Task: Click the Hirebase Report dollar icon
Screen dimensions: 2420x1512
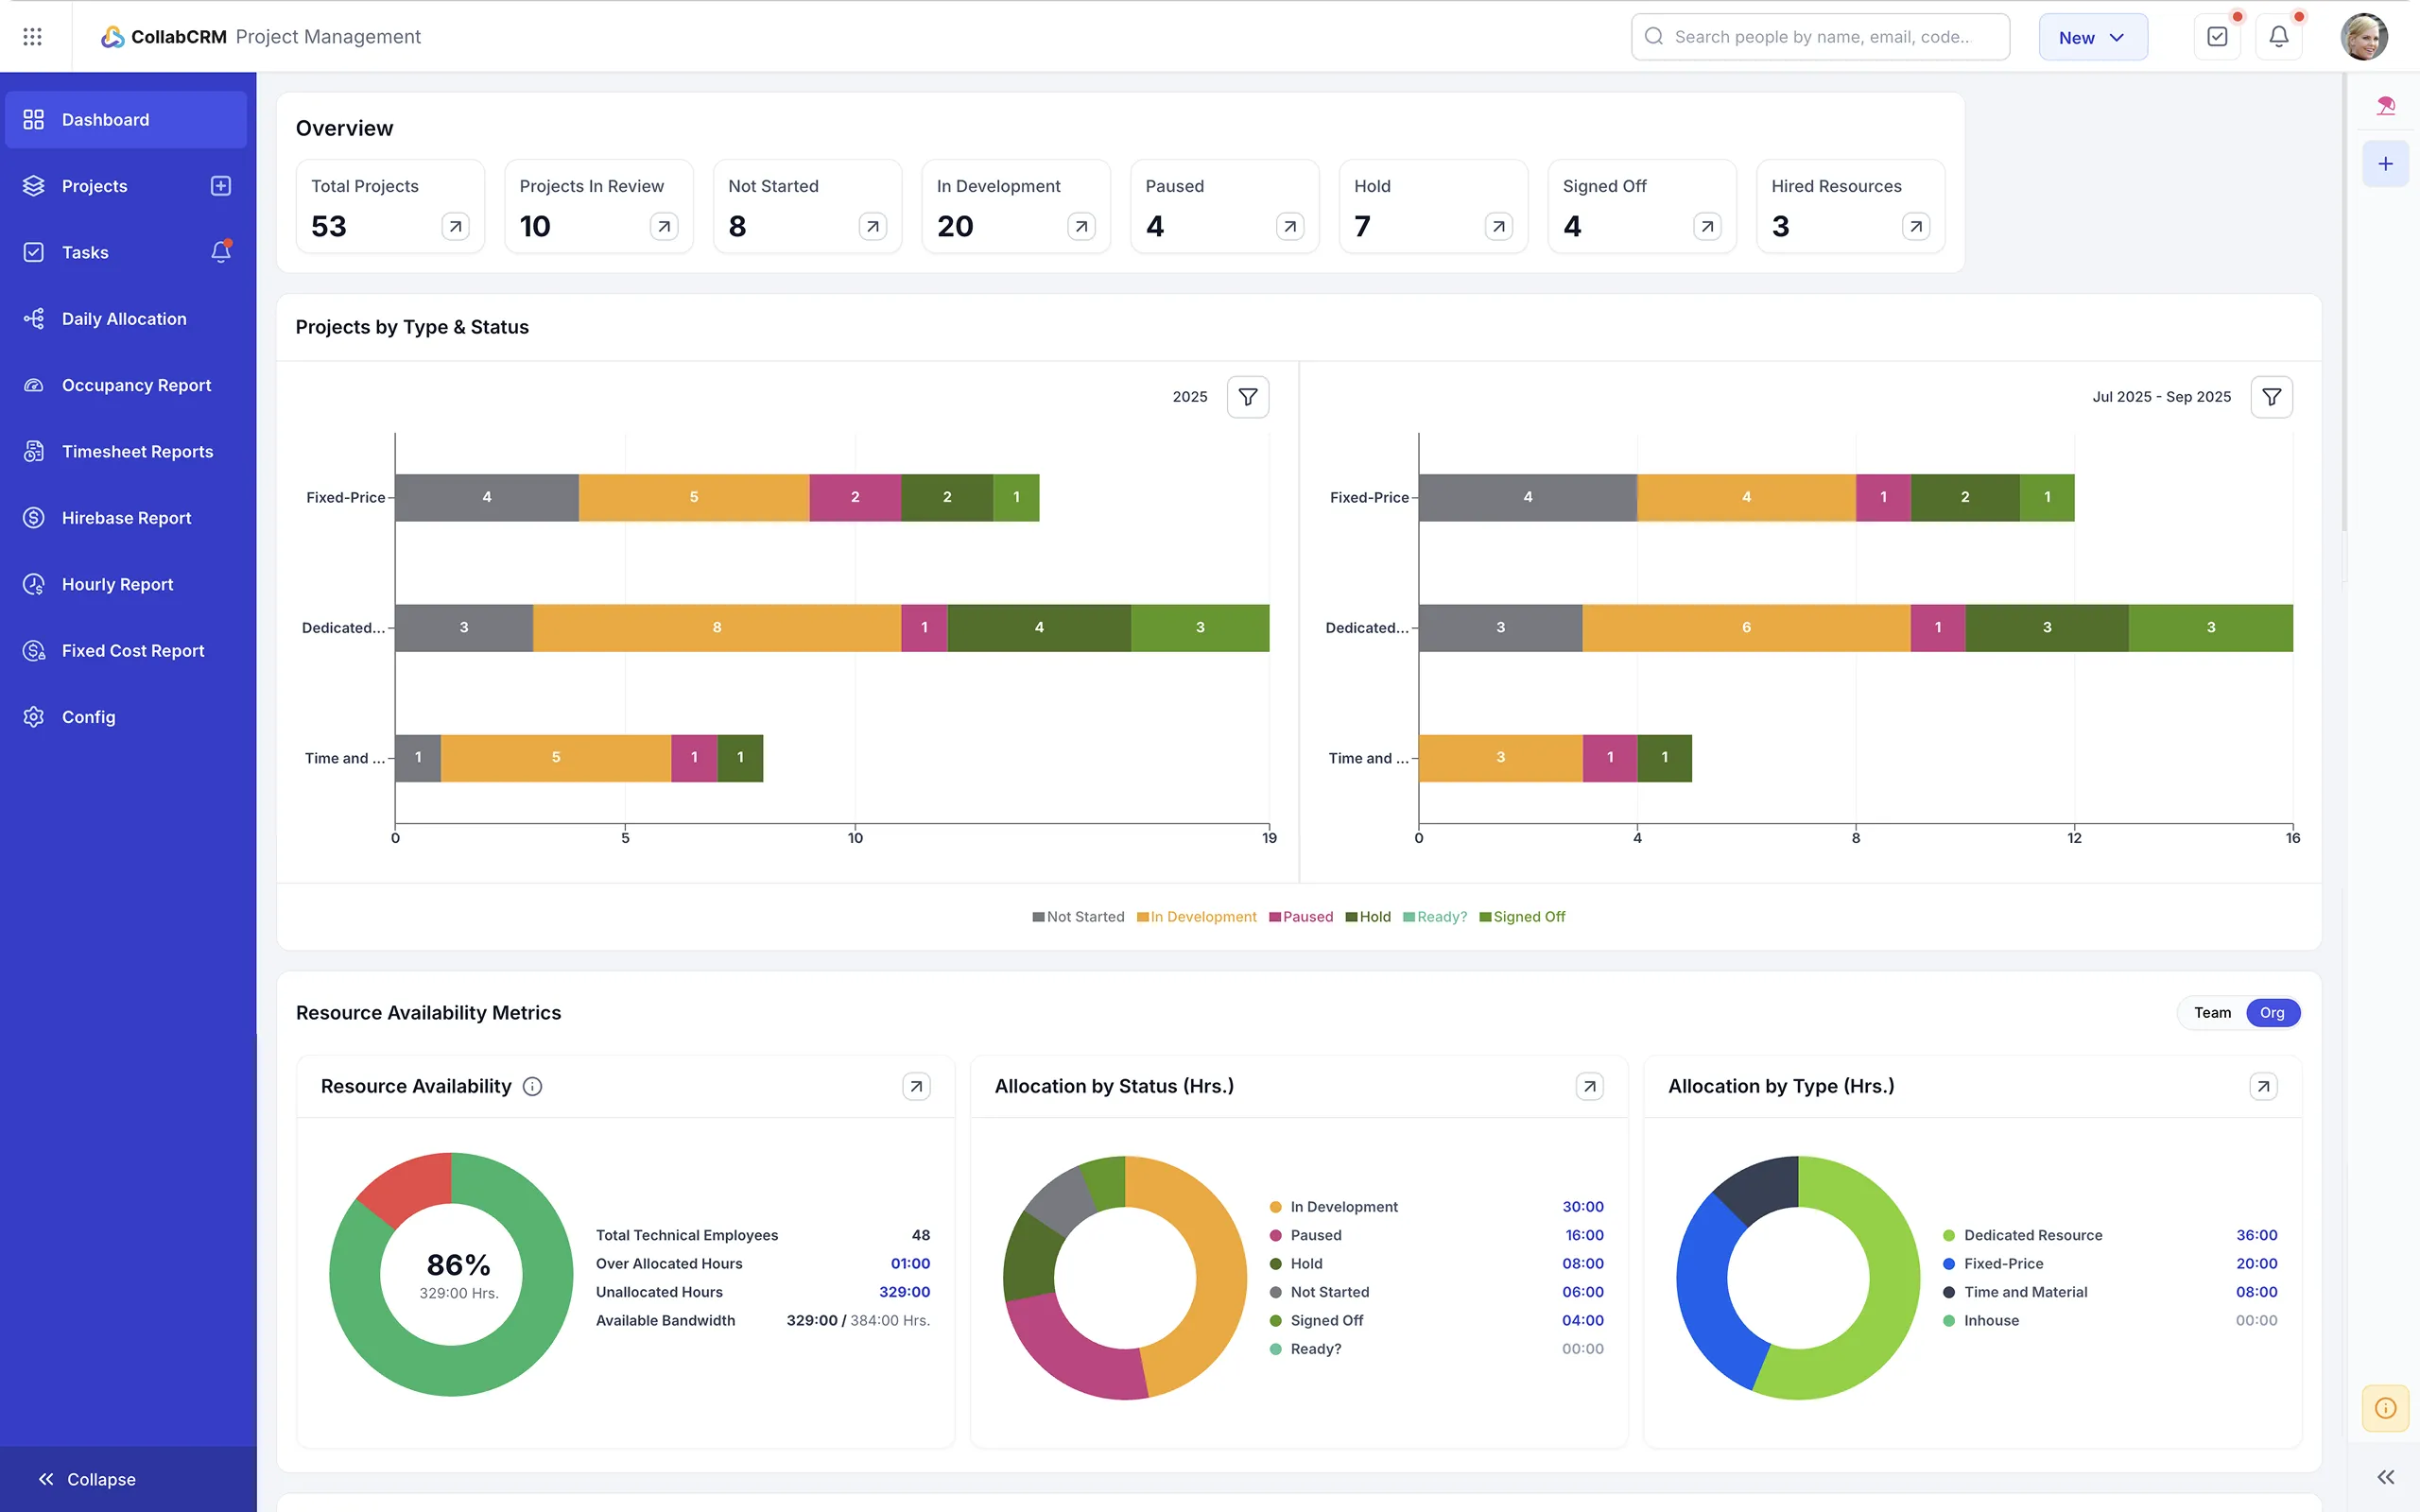Action: point(33,517)
